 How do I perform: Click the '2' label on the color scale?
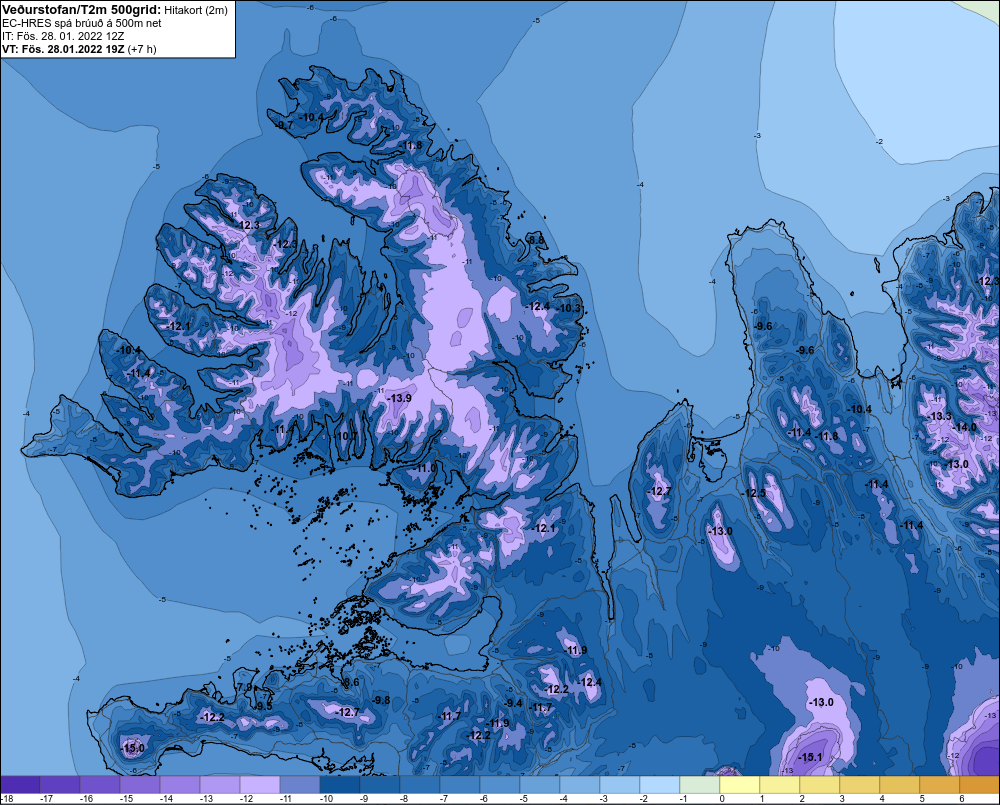tap(802, 799)
